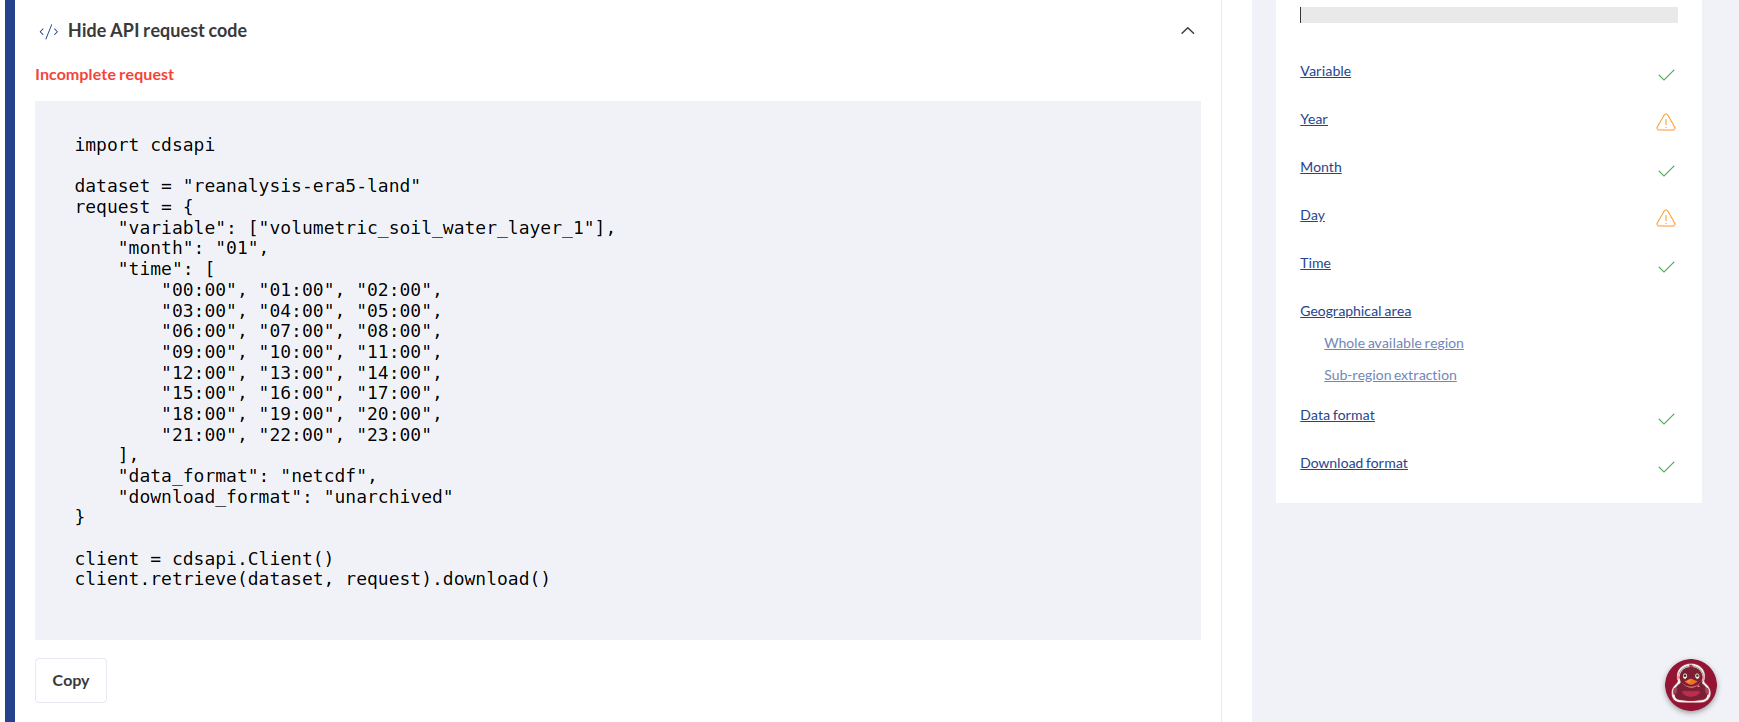Jump to the Variable section
Screen dimensions: 1739x722
tap(1325, 71)
